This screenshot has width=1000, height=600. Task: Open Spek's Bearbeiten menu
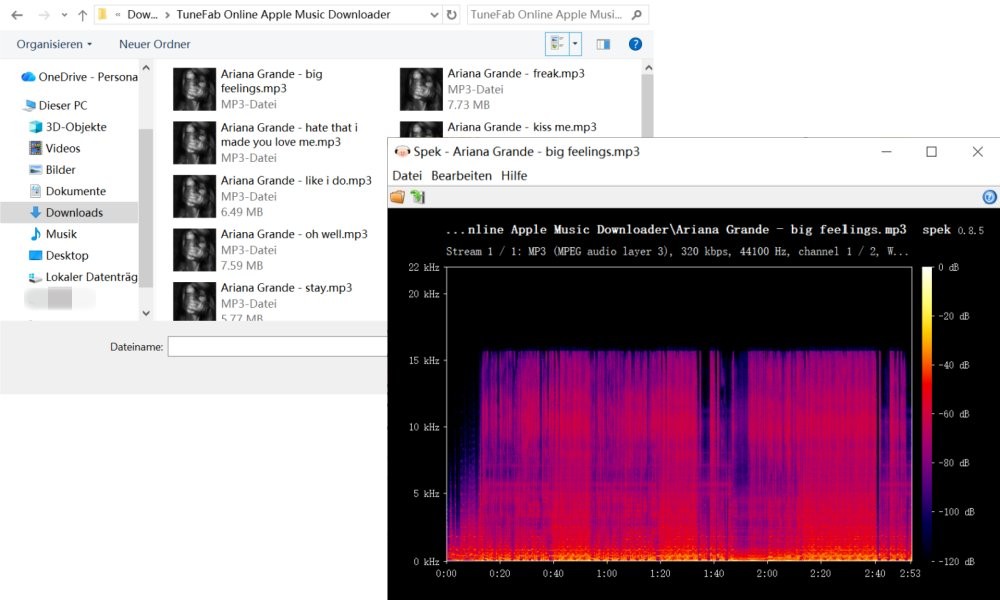pos(461,175)
